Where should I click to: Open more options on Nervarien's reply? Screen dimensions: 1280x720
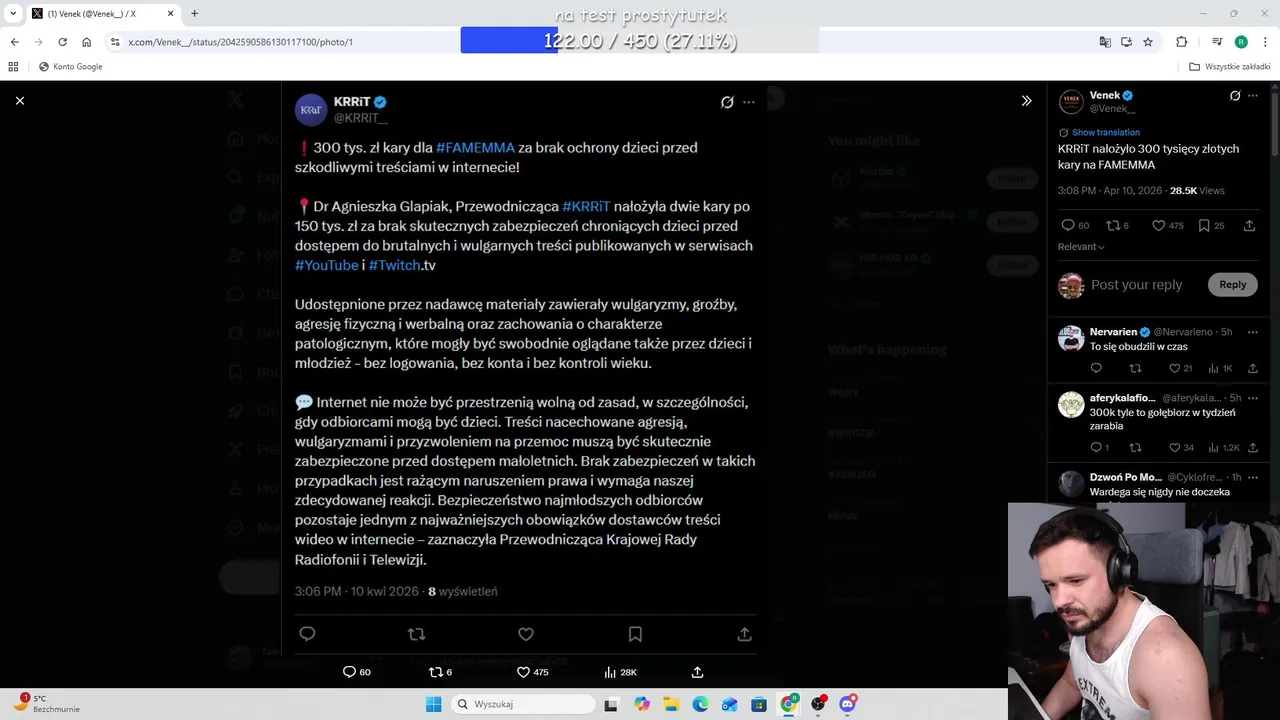coord(1253,332)
